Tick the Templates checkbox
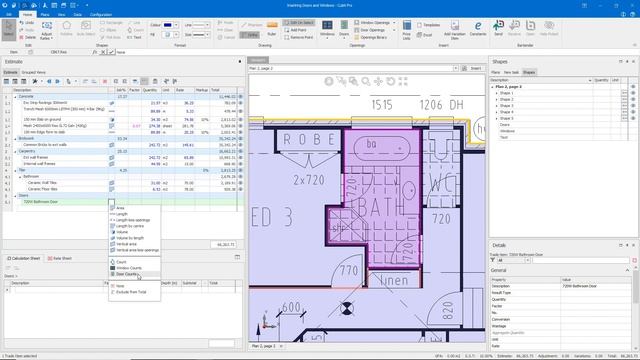This screenshot has height=360, width=640. pyautogui.click(x=419, y=25)
